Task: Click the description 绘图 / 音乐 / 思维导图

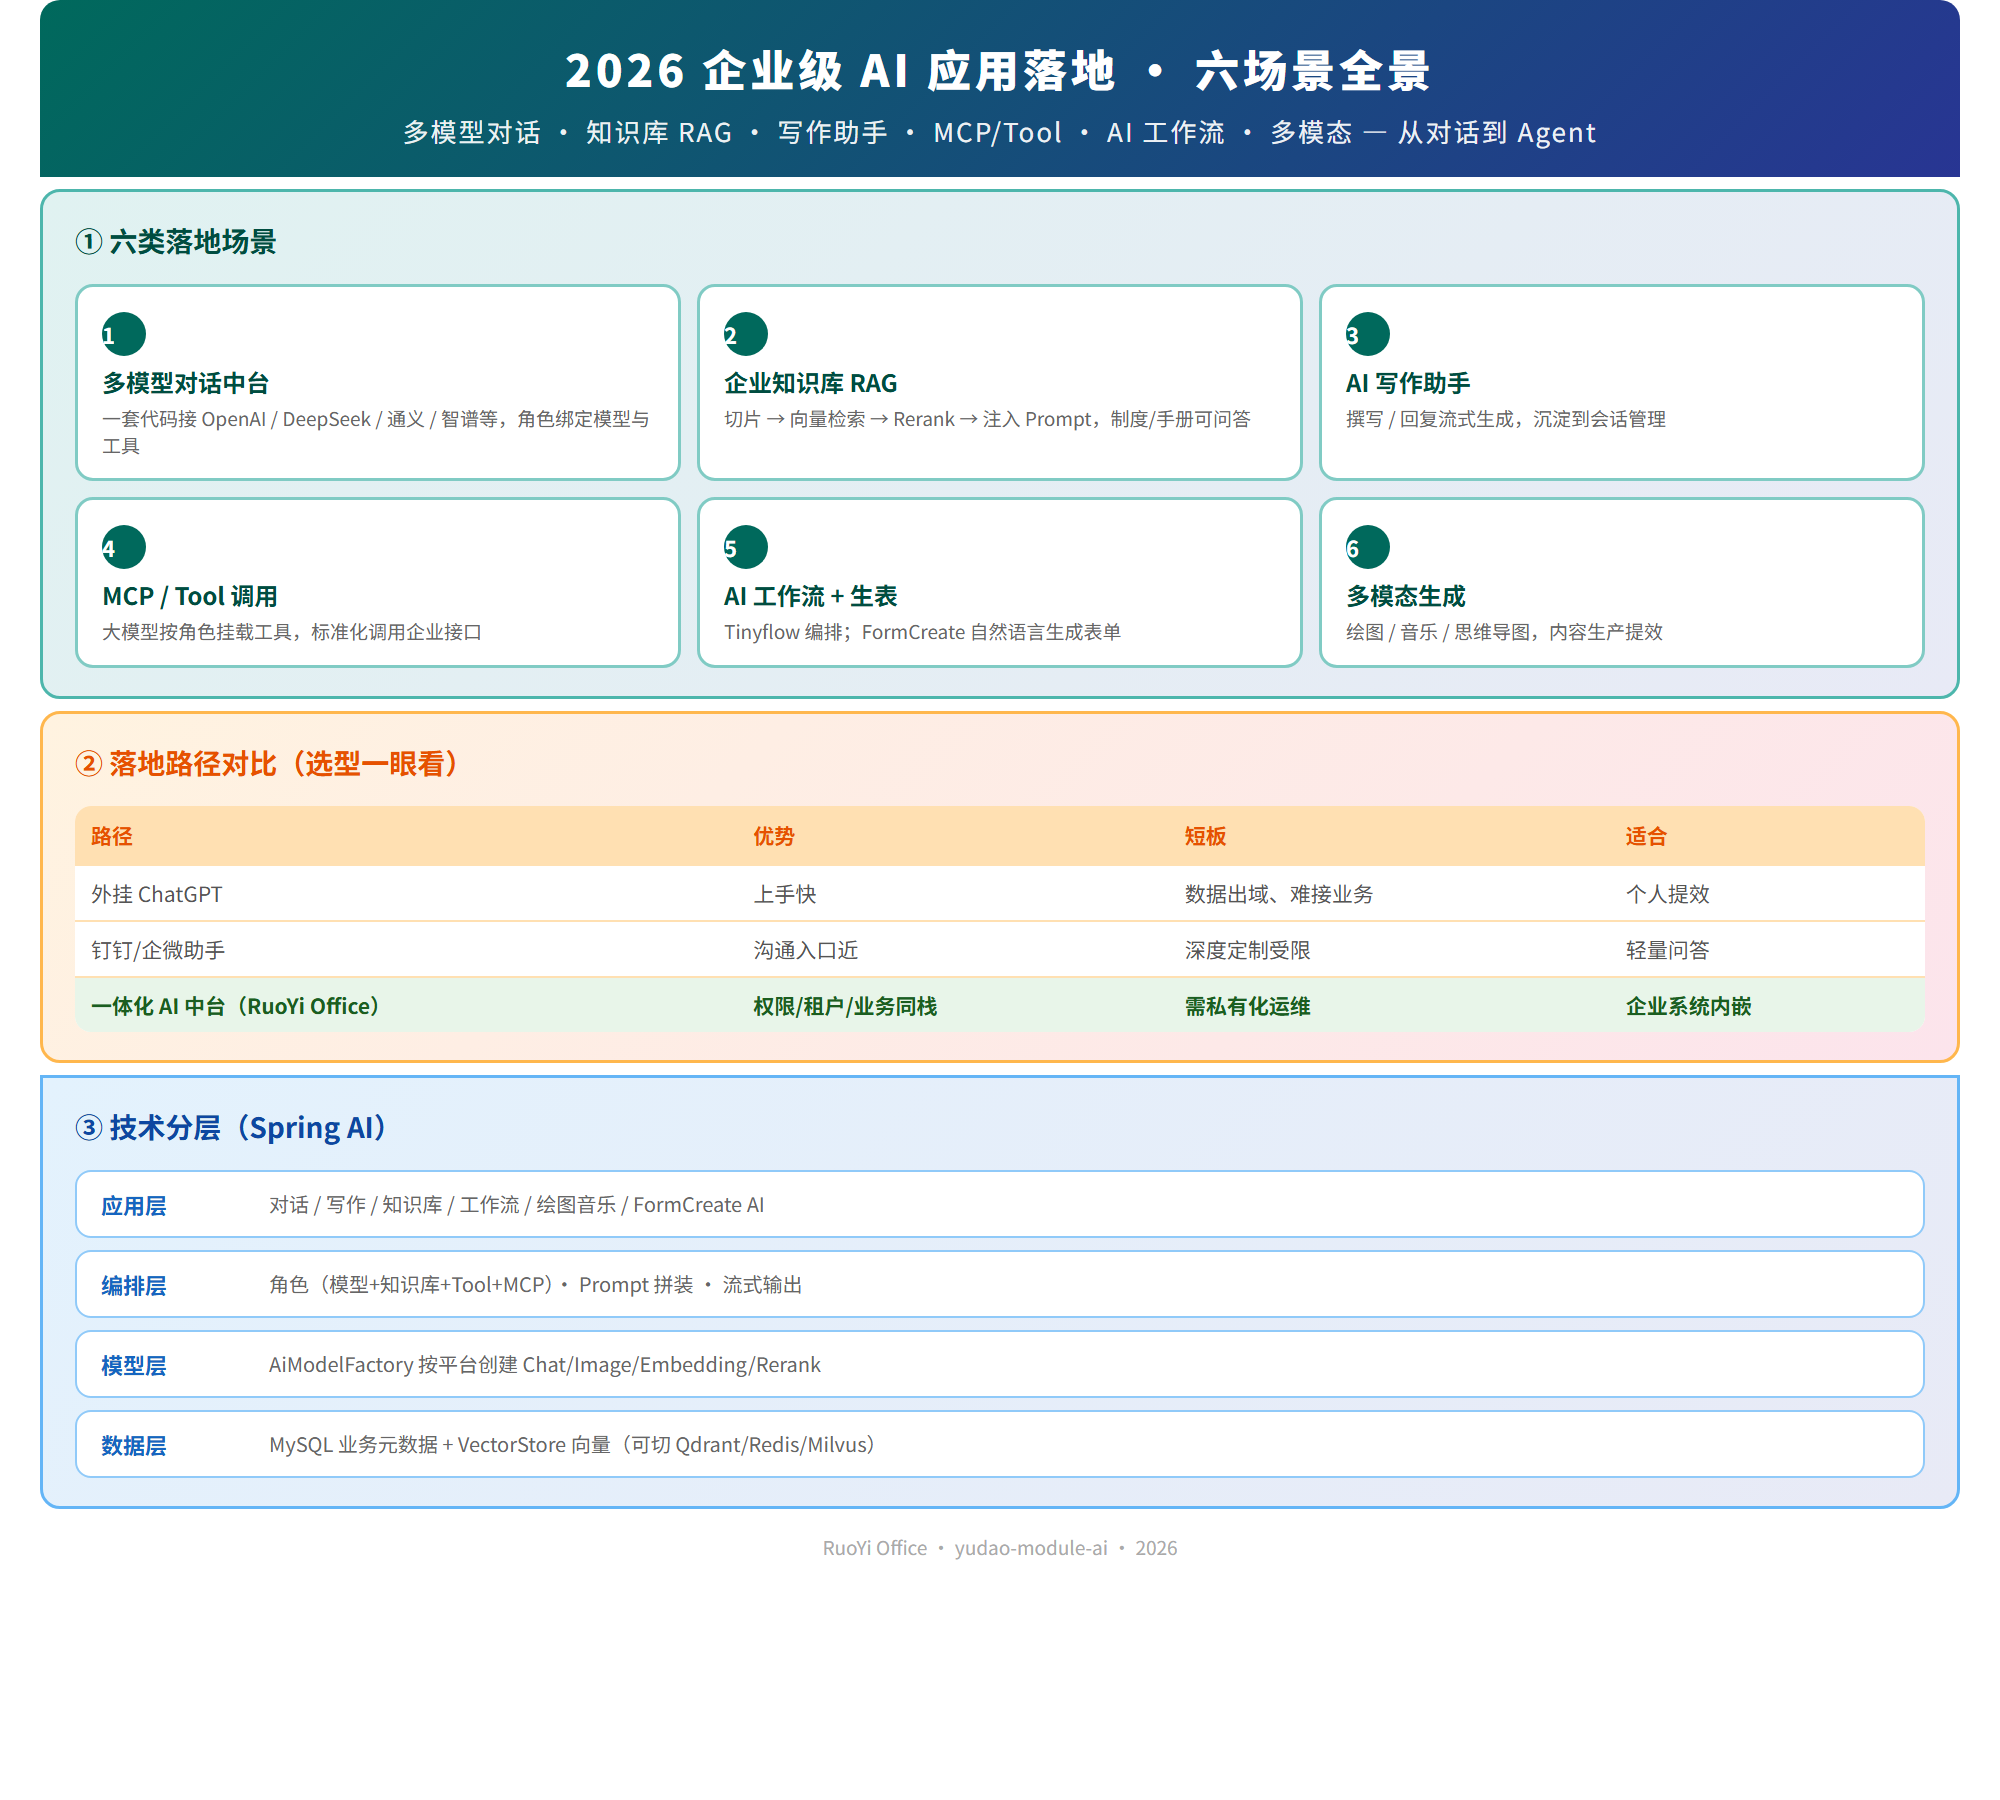Action: (1504, 632)
